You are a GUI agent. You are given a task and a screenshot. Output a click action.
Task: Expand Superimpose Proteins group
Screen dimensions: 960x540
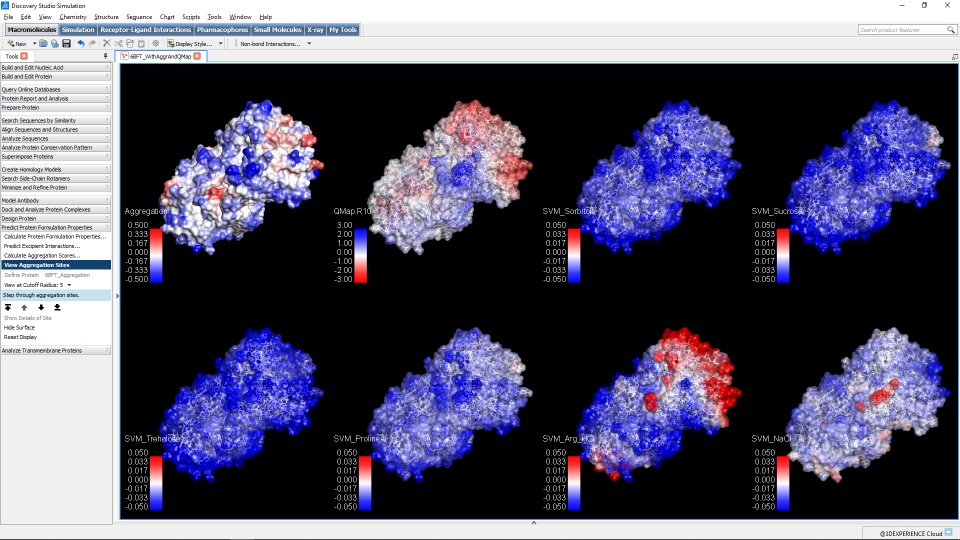(x=55, y=157)
